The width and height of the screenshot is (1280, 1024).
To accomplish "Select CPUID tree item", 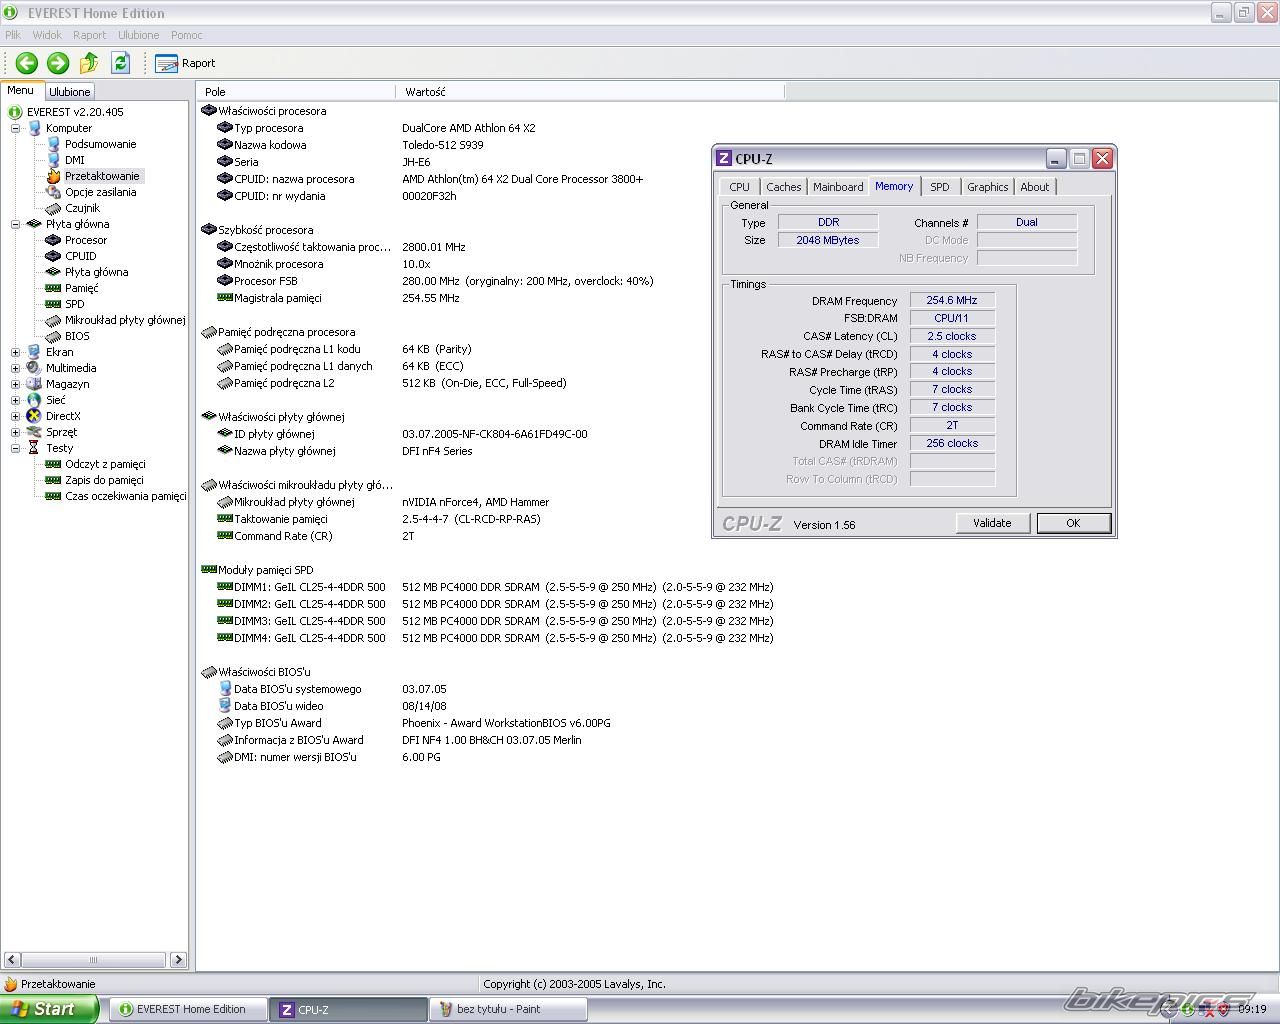I will coord(81,256).
